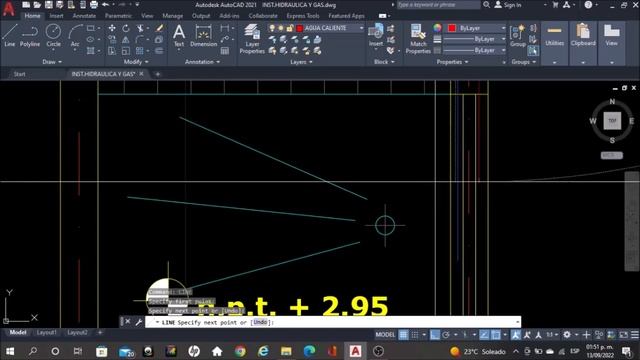Click the Undo option in command line
Image resolution: width=640 pixels, height=360 pixels.
coord(260,322)
